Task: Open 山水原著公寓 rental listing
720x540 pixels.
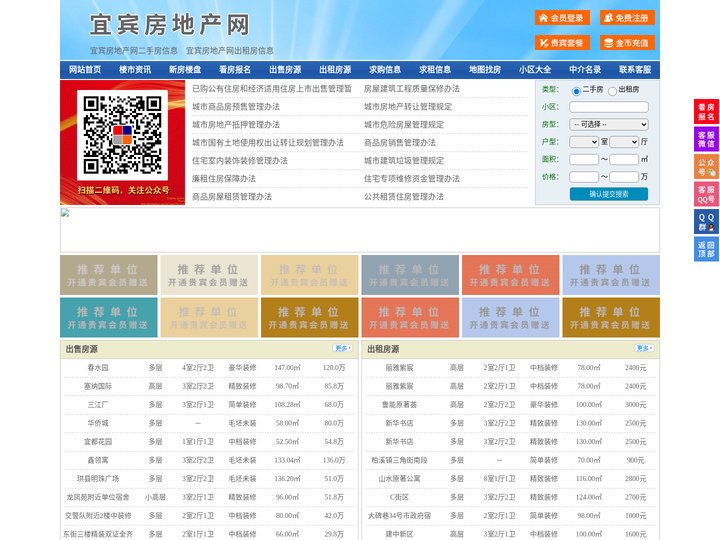Action: point(399,478)
